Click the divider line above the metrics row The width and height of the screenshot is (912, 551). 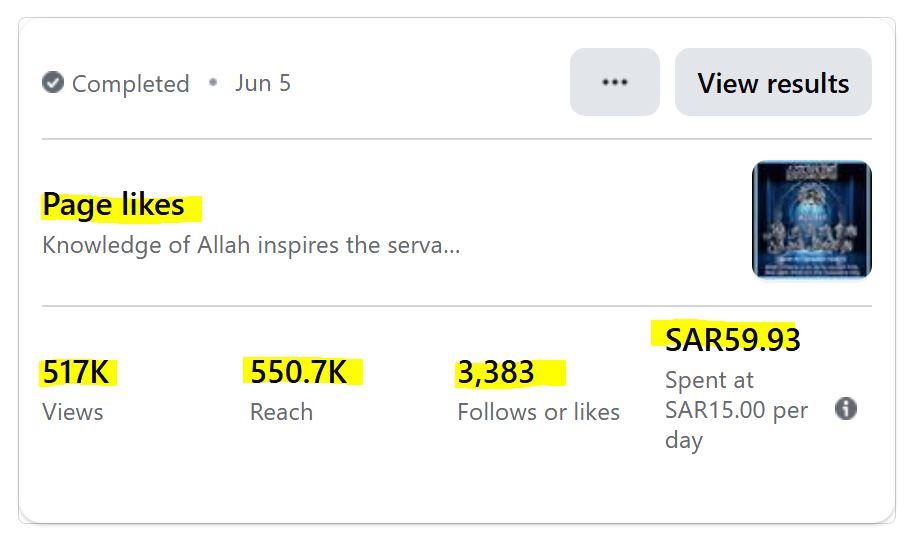(456, 306)
